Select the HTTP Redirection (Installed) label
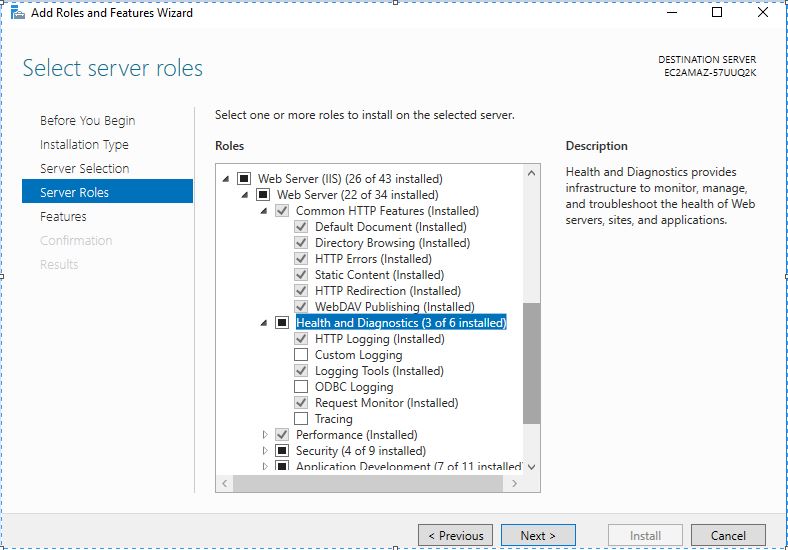 pyautogui.click(x=388, y=291)
